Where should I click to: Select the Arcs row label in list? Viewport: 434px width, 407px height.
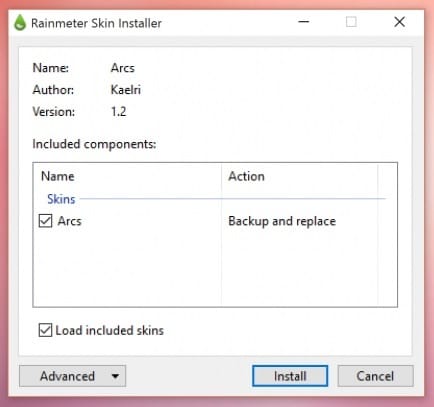(x=69, y=221)
